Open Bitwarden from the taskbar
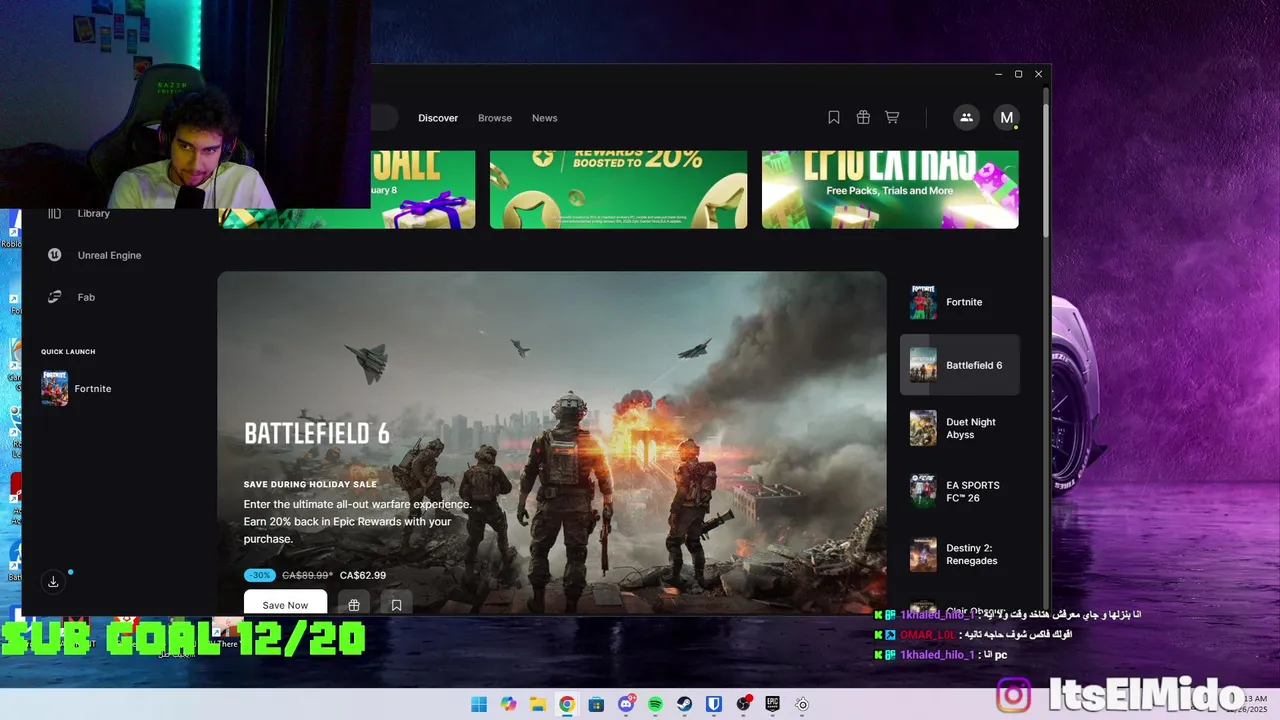Image resolution: width=1280 pixels, height=720 pixels. coord(714,704)
